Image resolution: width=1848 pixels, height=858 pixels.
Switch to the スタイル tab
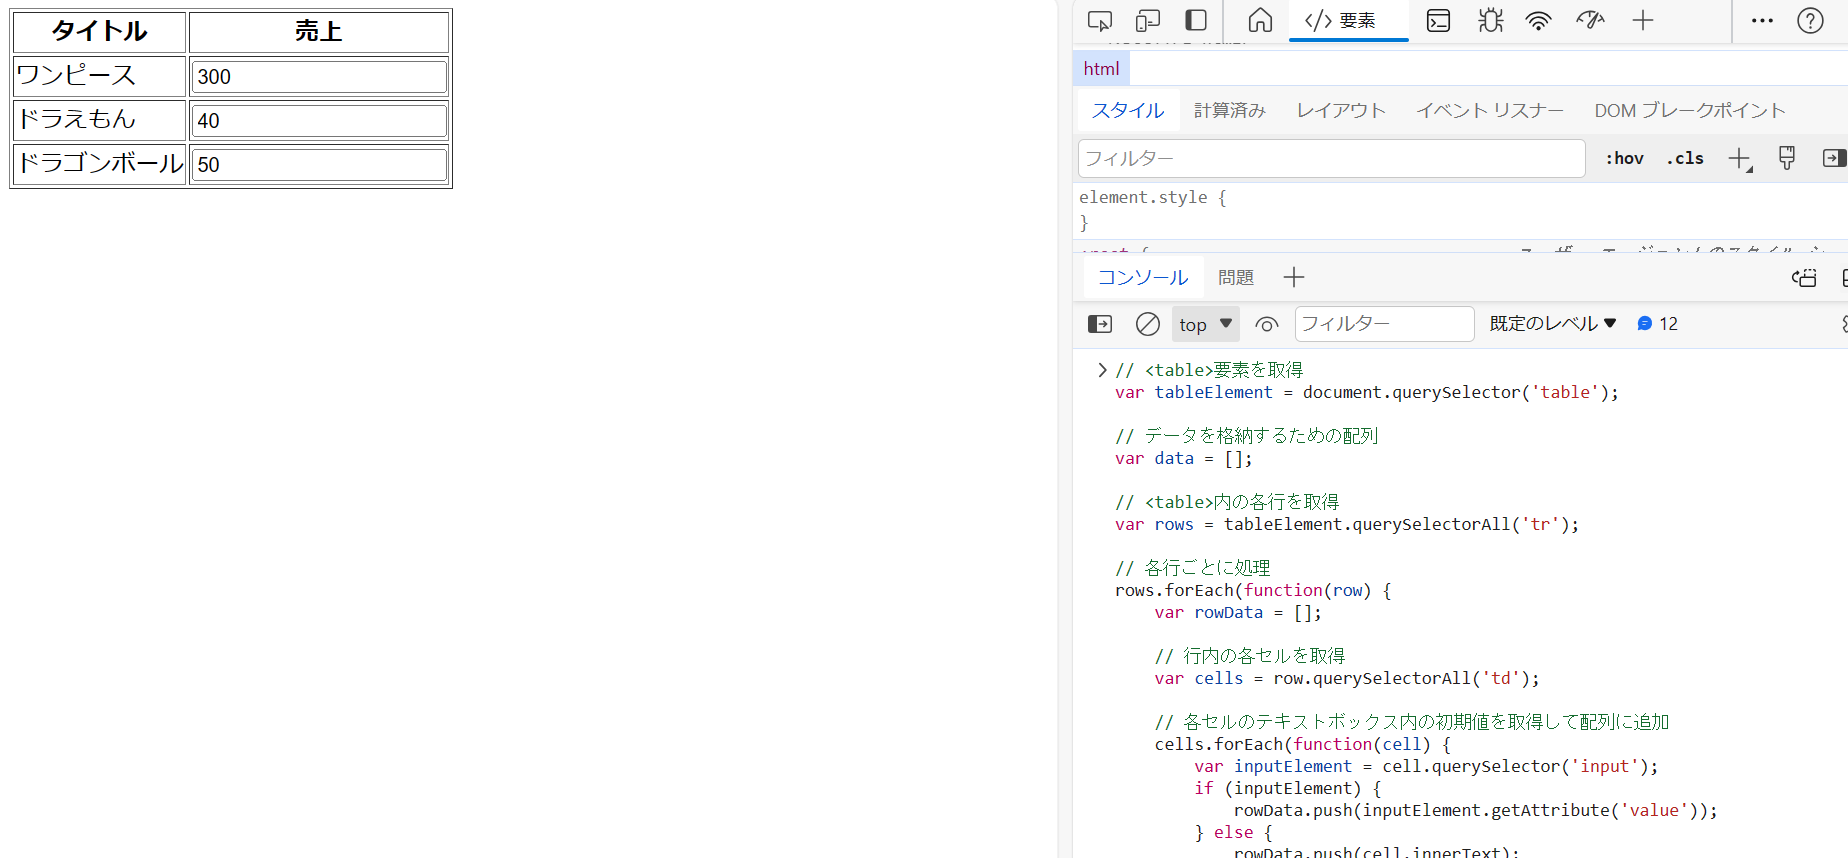1128,110
